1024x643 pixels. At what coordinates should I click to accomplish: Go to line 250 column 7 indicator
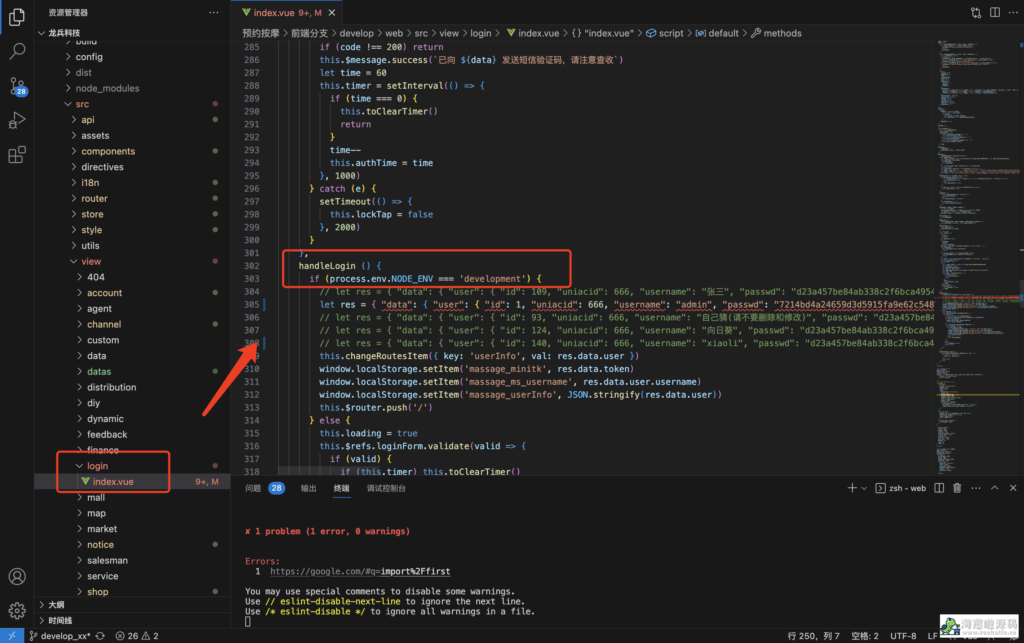pyautogui.click(x=813, y=636)
